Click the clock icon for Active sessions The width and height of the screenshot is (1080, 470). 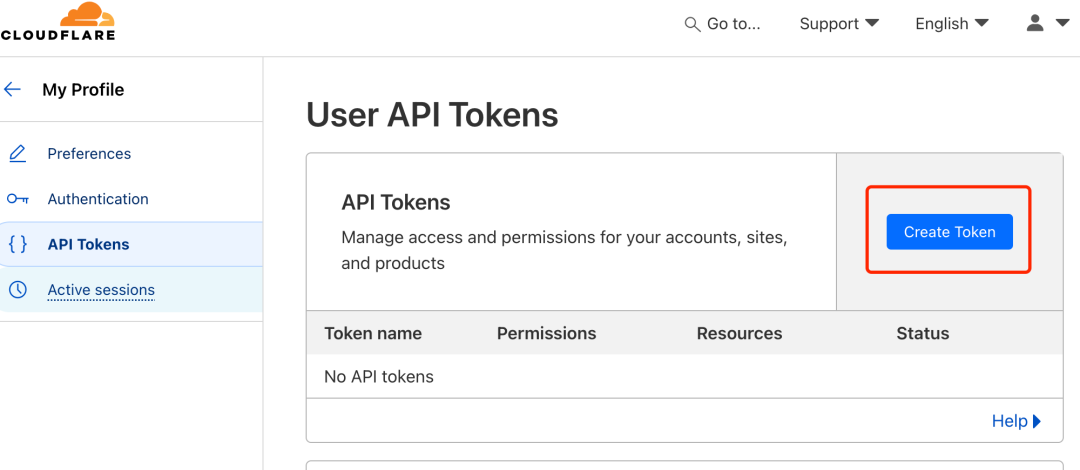(x=17, y=289)
